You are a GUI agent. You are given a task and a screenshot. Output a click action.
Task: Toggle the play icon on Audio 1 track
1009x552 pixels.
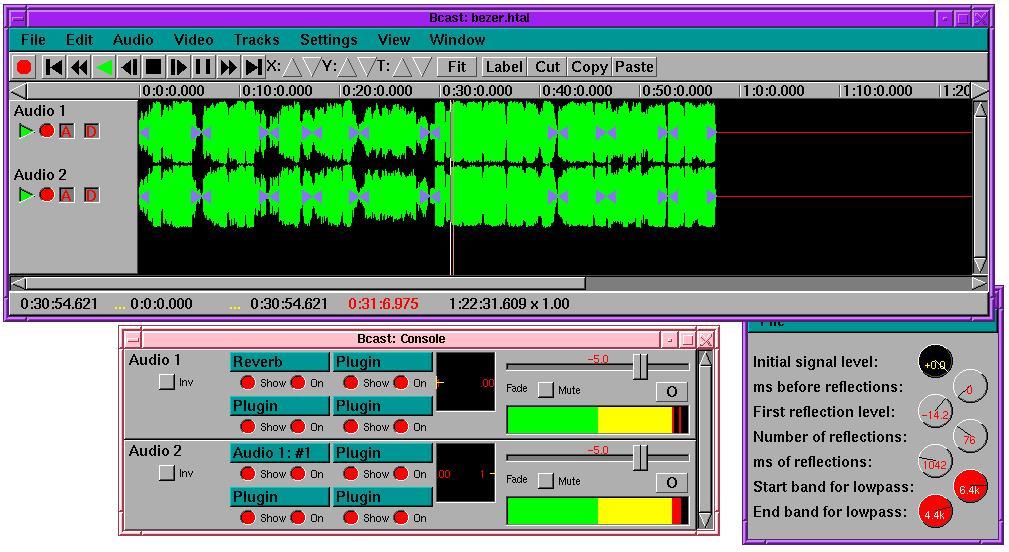[26, 131]
